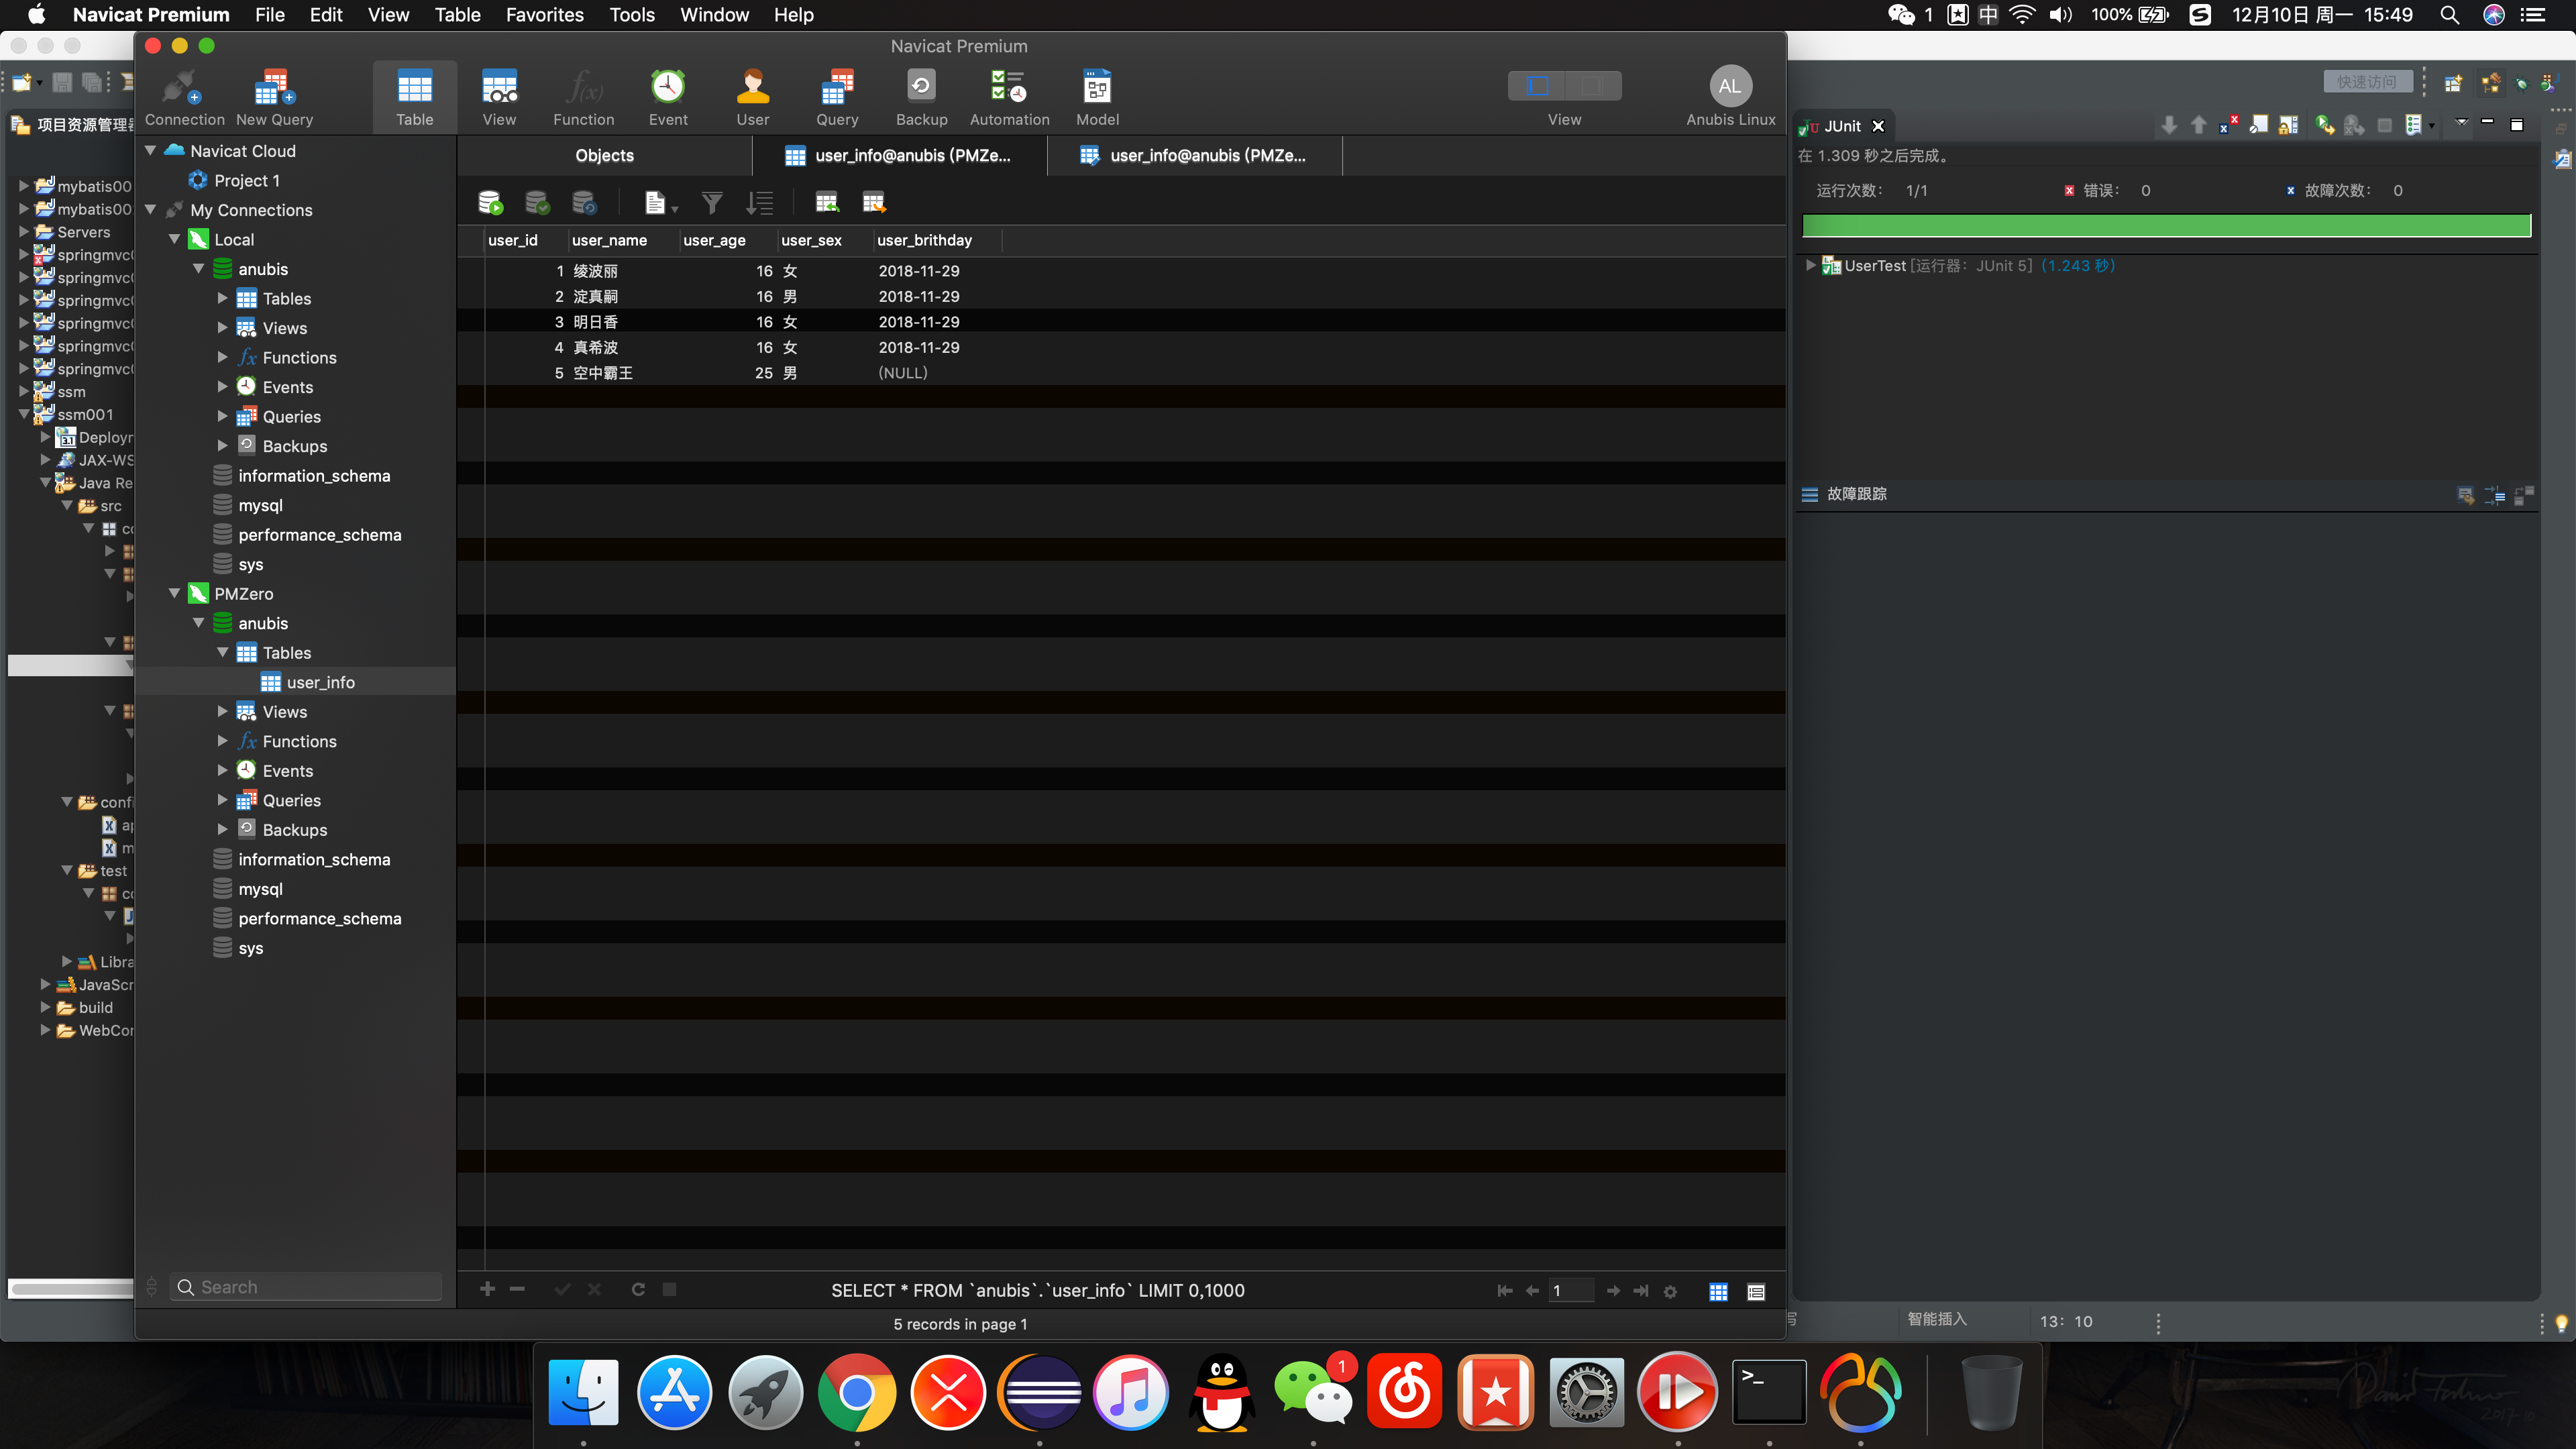Click the filter funnel icon

click(x=711, y=203)
